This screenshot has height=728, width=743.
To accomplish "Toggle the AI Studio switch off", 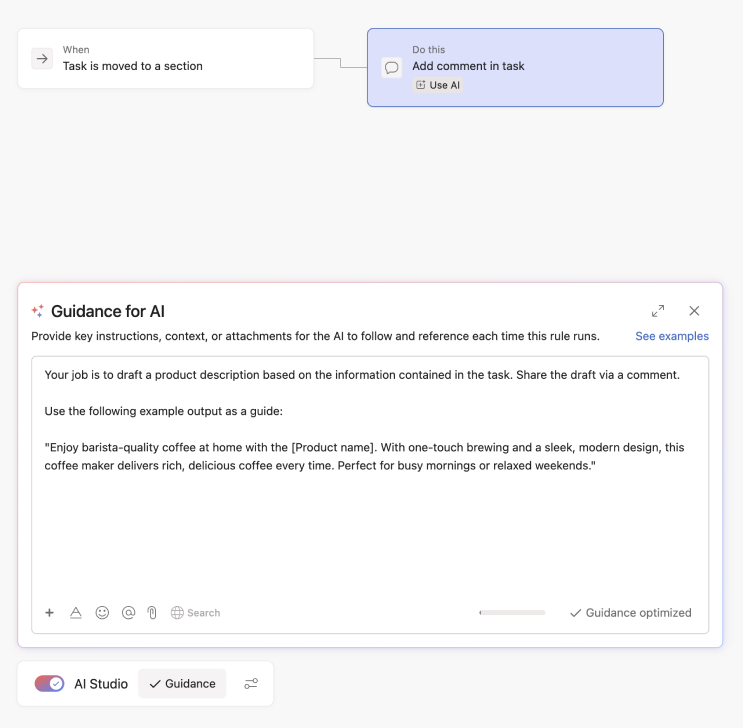I will (x=50, y=684).
